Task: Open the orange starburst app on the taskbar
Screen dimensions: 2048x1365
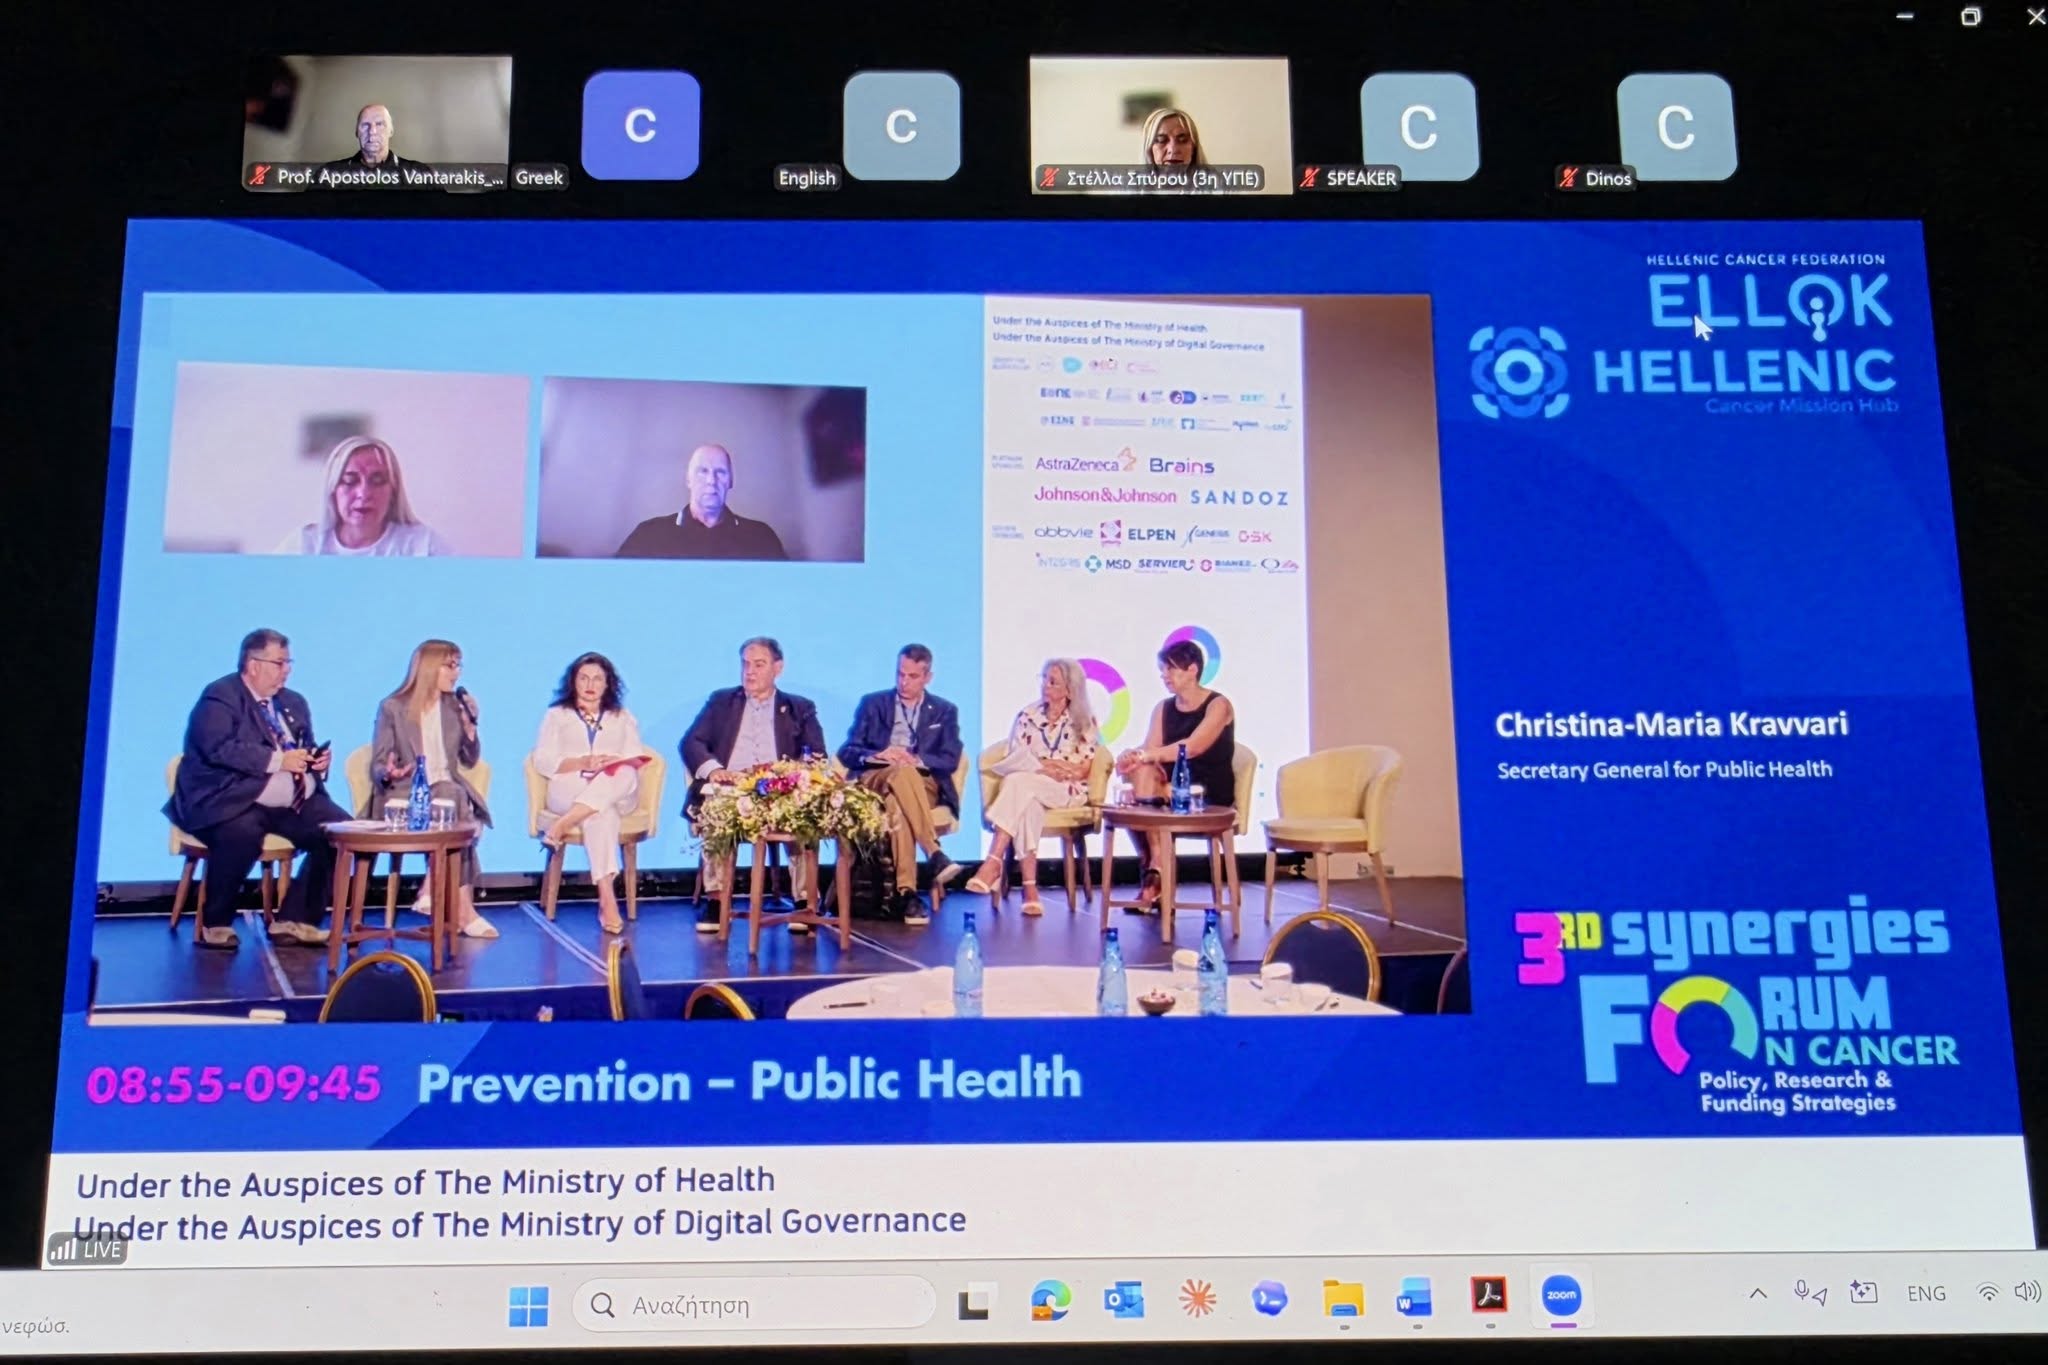Action: 1197,1299
